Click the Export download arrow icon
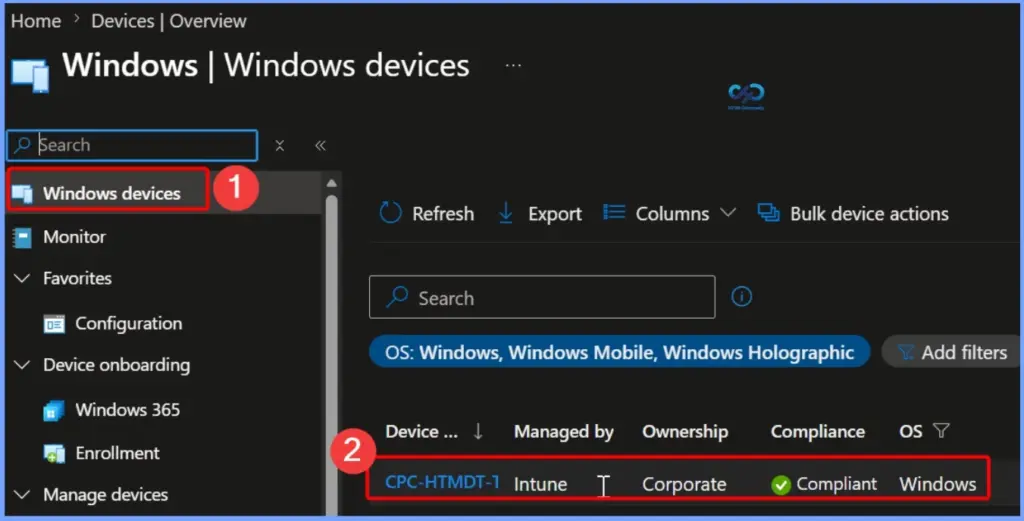 tap(505, 213)
